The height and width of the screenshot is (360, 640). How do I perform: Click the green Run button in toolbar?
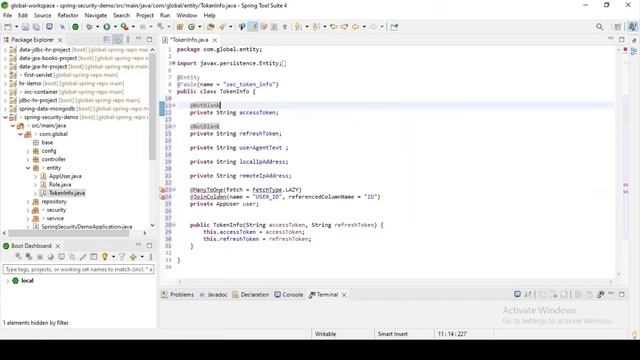(x=107, y=27)
